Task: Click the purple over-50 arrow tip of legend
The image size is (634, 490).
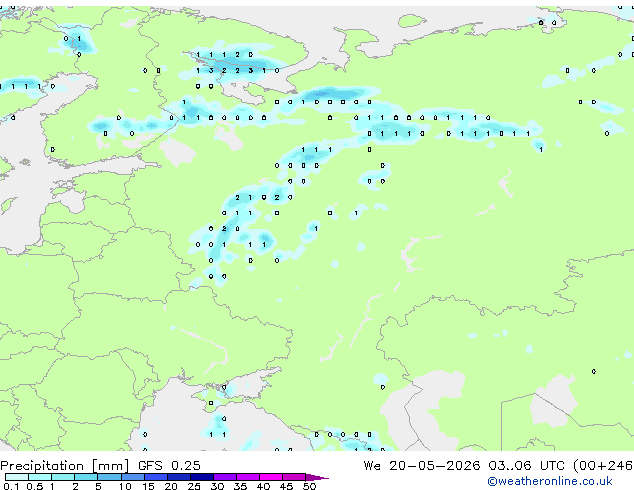Action: point(317,477)
